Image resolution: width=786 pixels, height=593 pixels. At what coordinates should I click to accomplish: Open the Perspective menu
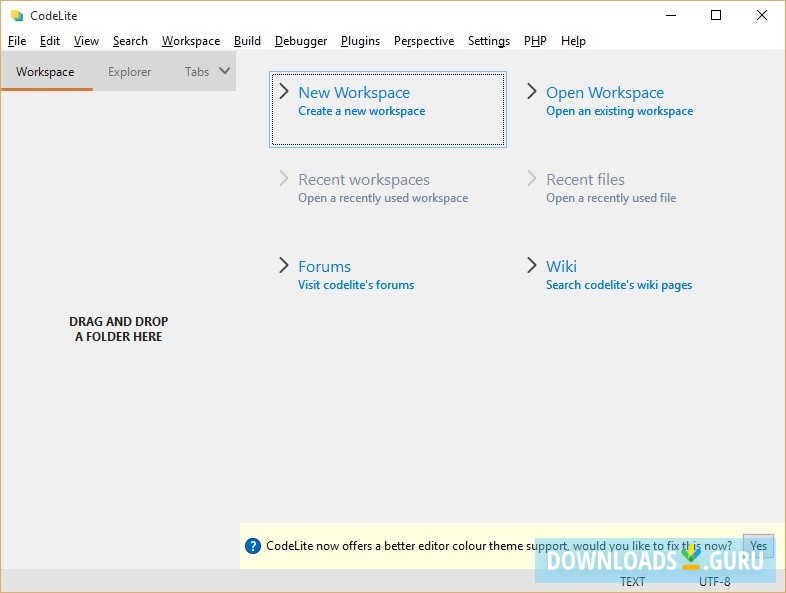(x=424, y=41)
